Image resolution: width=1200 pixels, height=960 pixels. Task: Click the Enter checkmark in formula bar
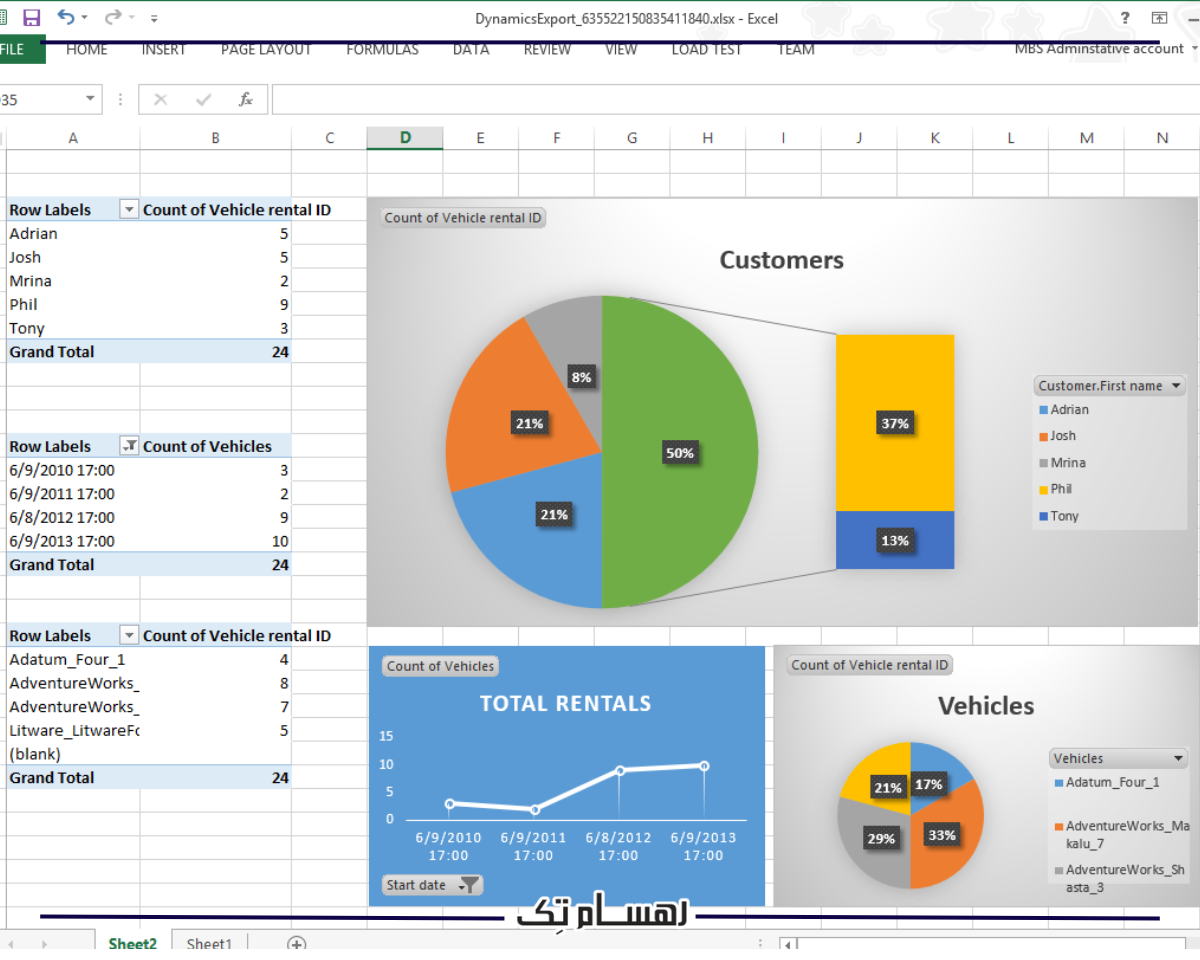tap(204, 99)
